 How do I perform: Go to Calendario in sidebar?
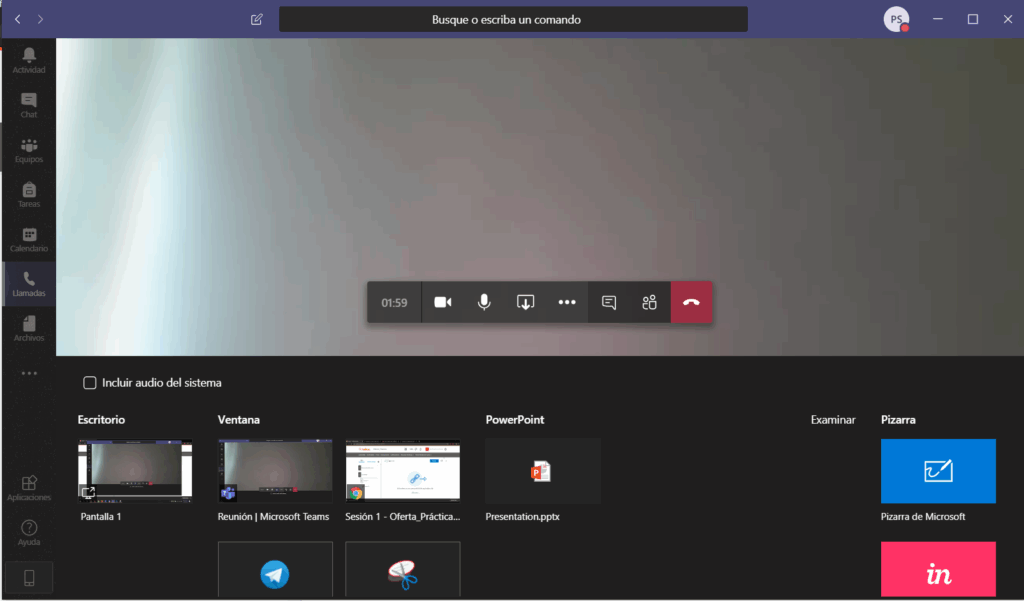[29, 240]
